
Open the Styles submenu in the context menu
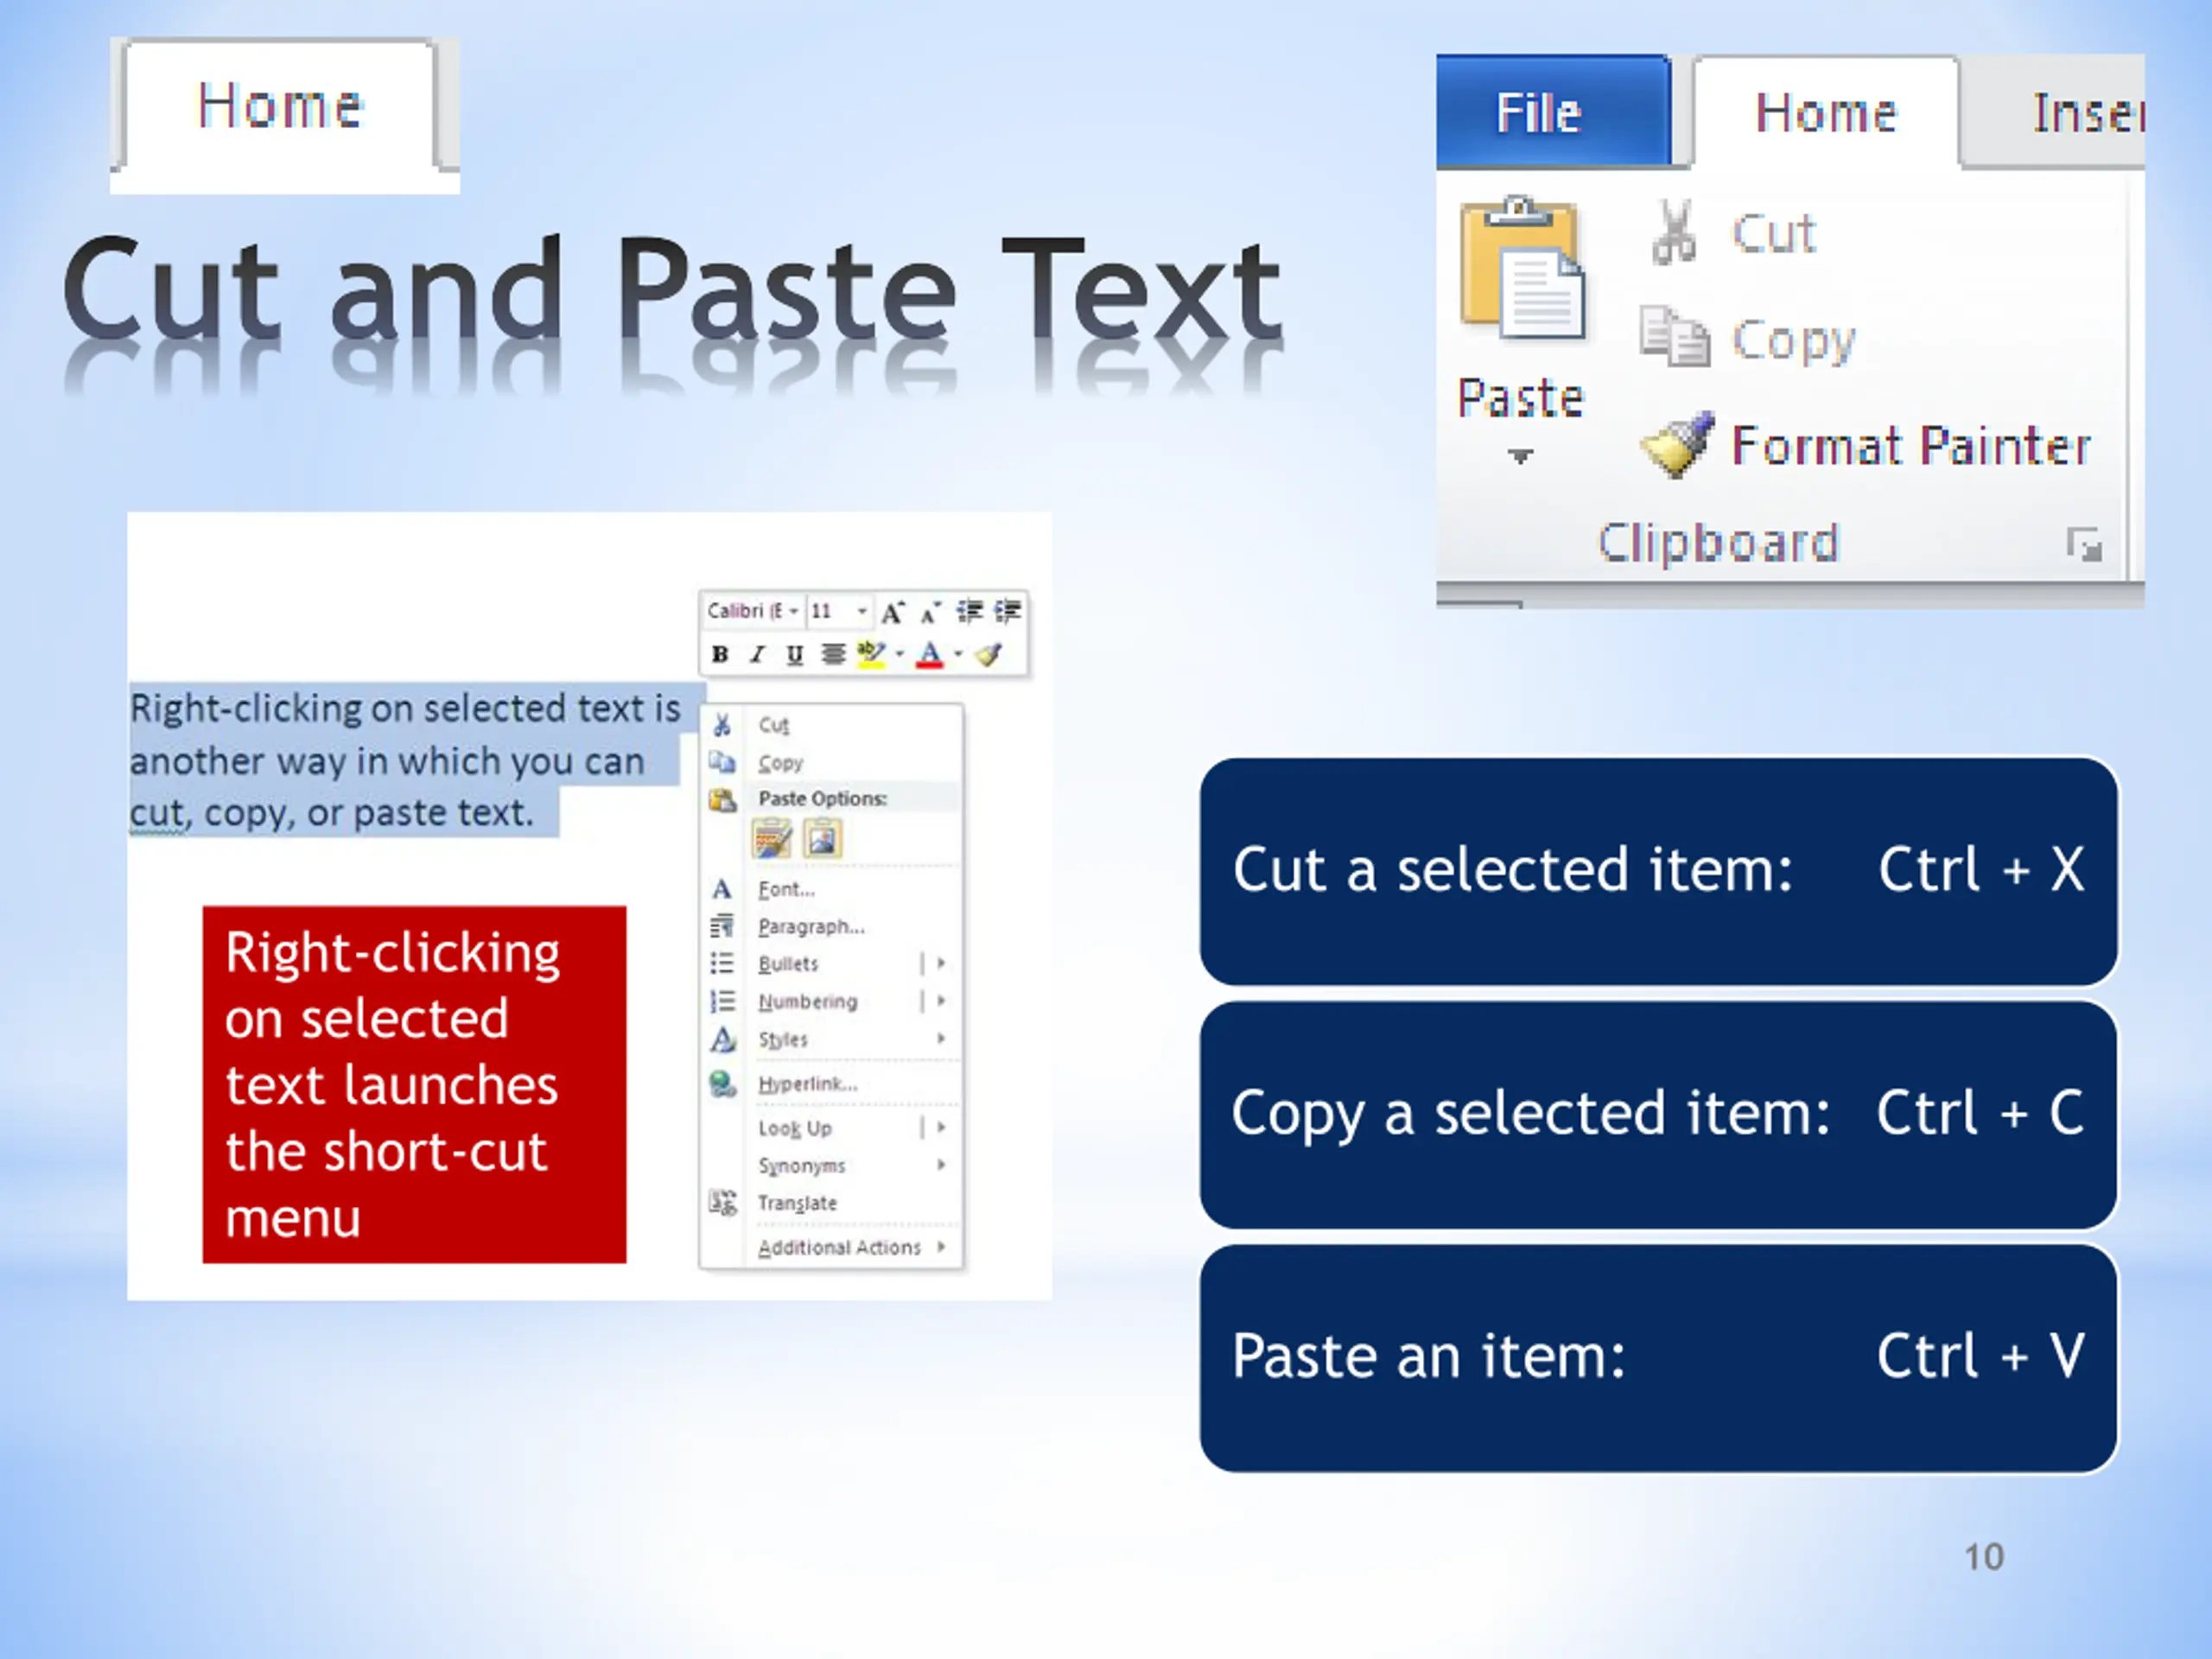[x=832, y=1040]
